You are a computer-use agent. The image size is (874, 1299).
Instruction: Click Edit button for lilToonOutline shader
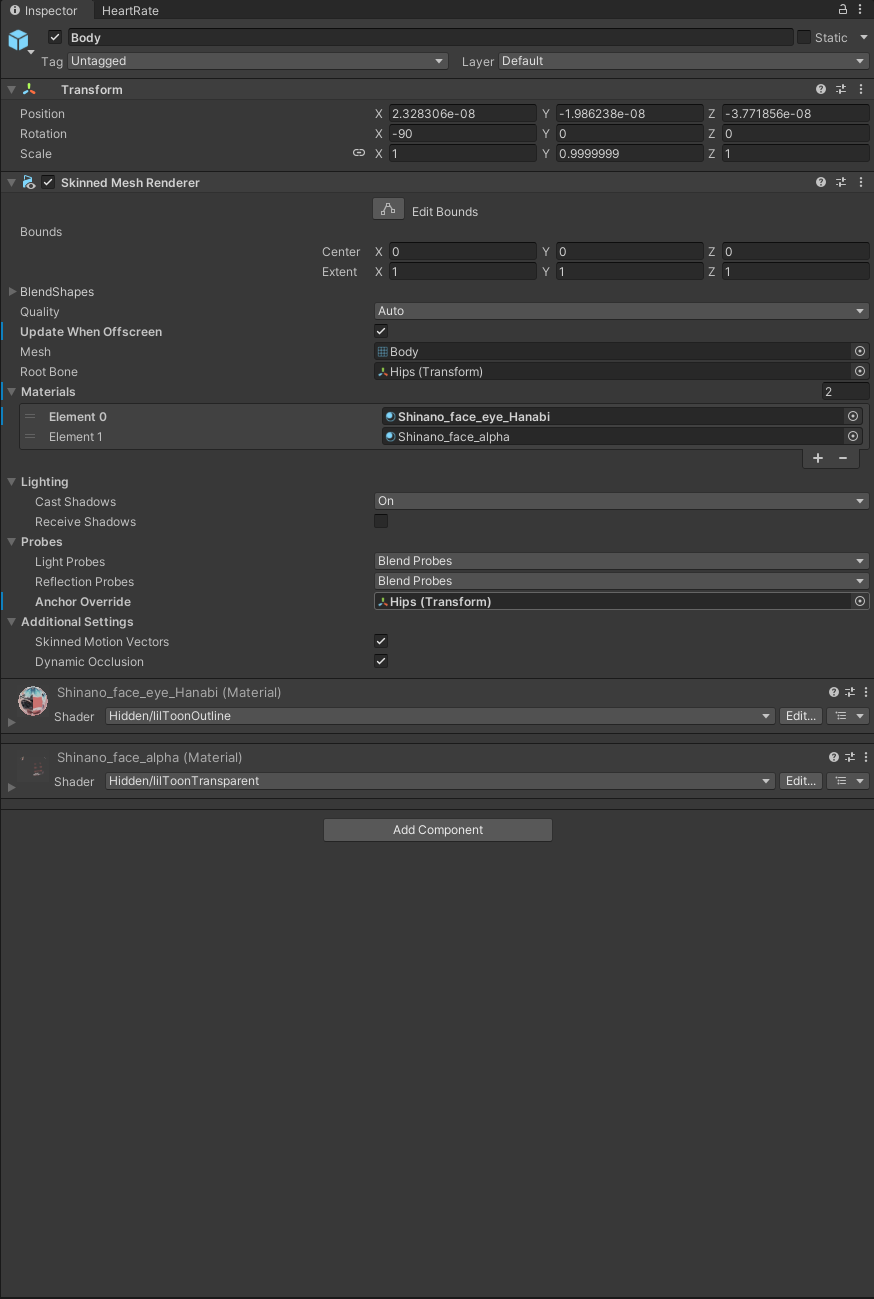800,716
